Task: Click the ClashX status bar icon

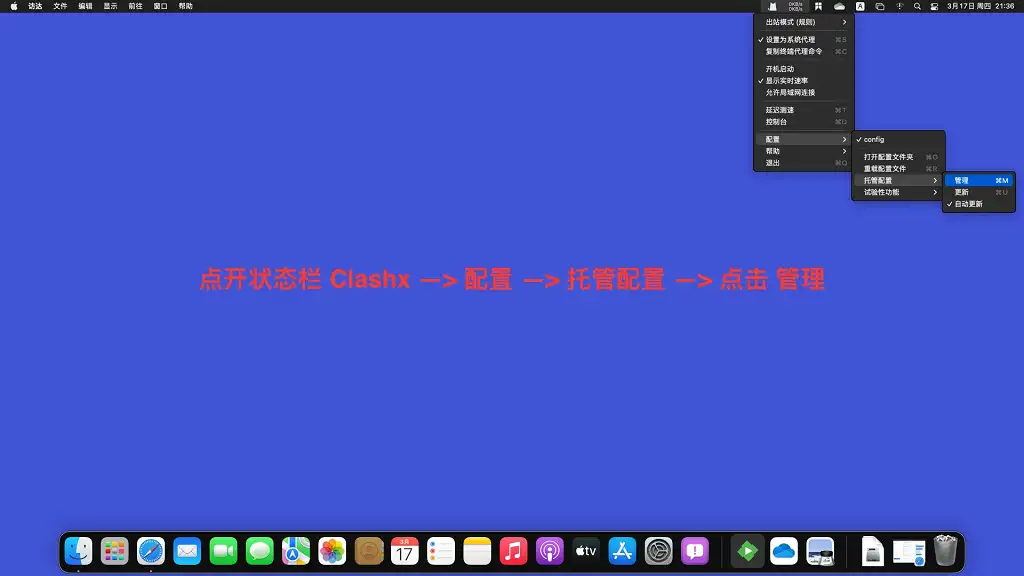Action: click(771, 6)
